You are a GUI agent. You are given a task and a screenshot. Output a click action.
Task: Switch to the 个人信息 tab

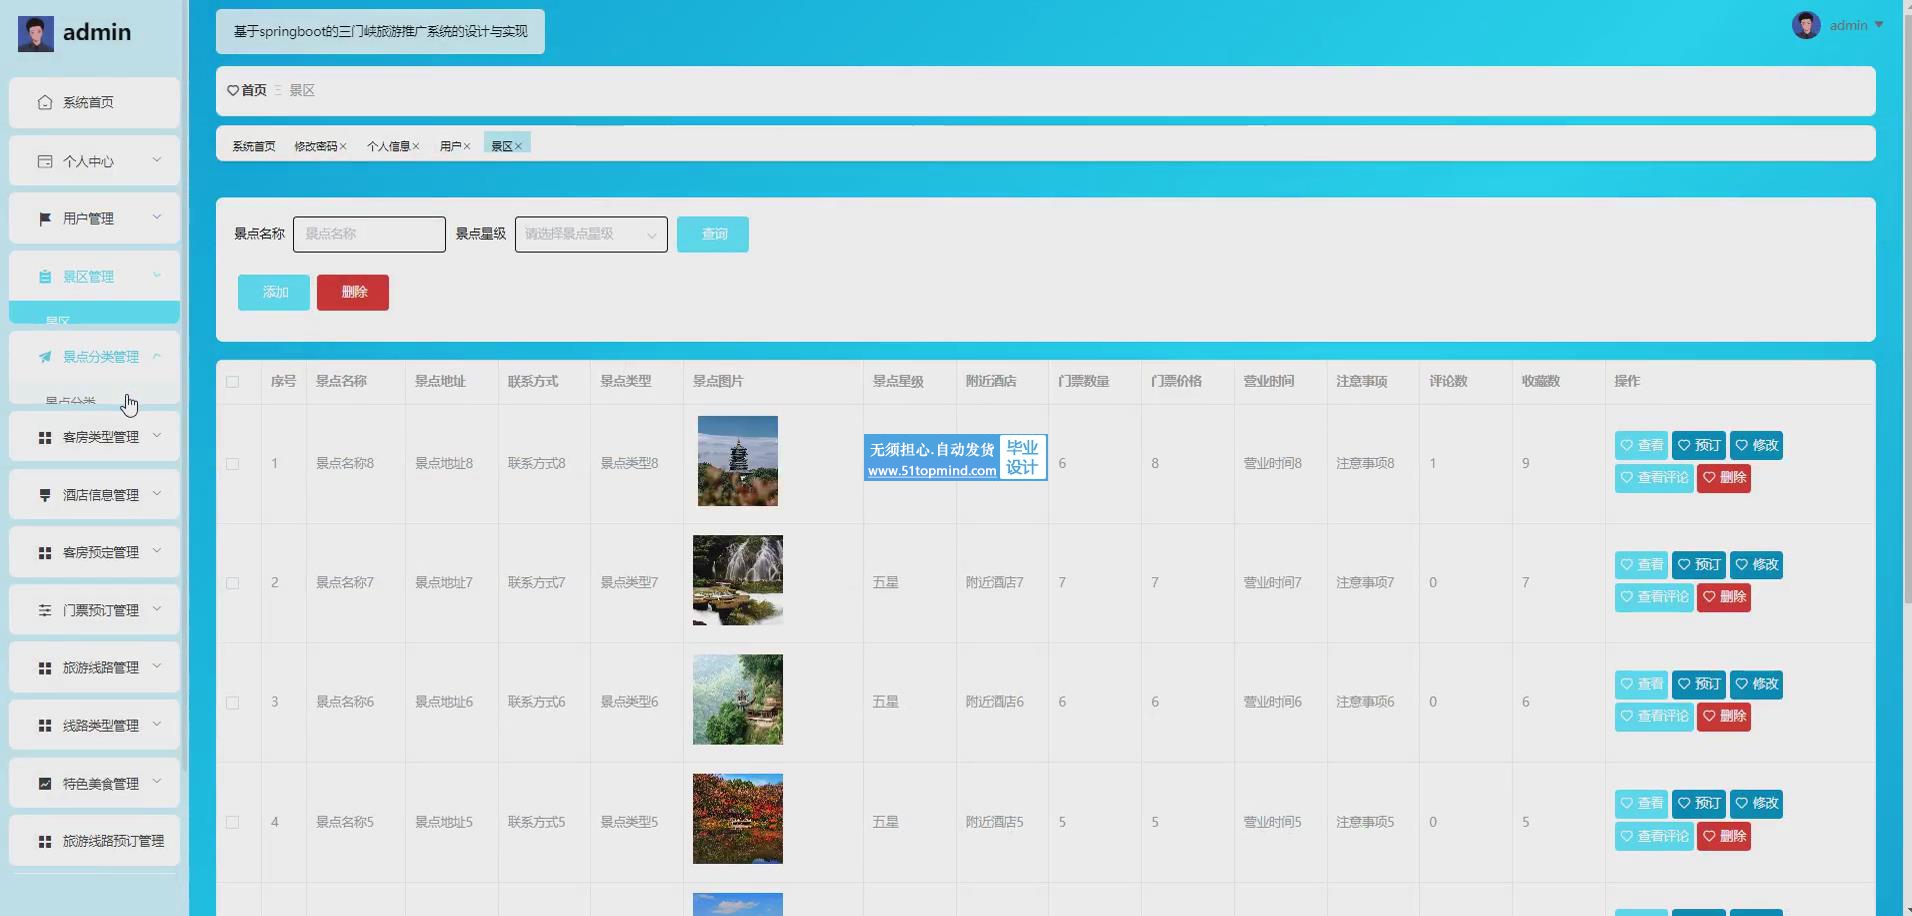click(388, 146)
